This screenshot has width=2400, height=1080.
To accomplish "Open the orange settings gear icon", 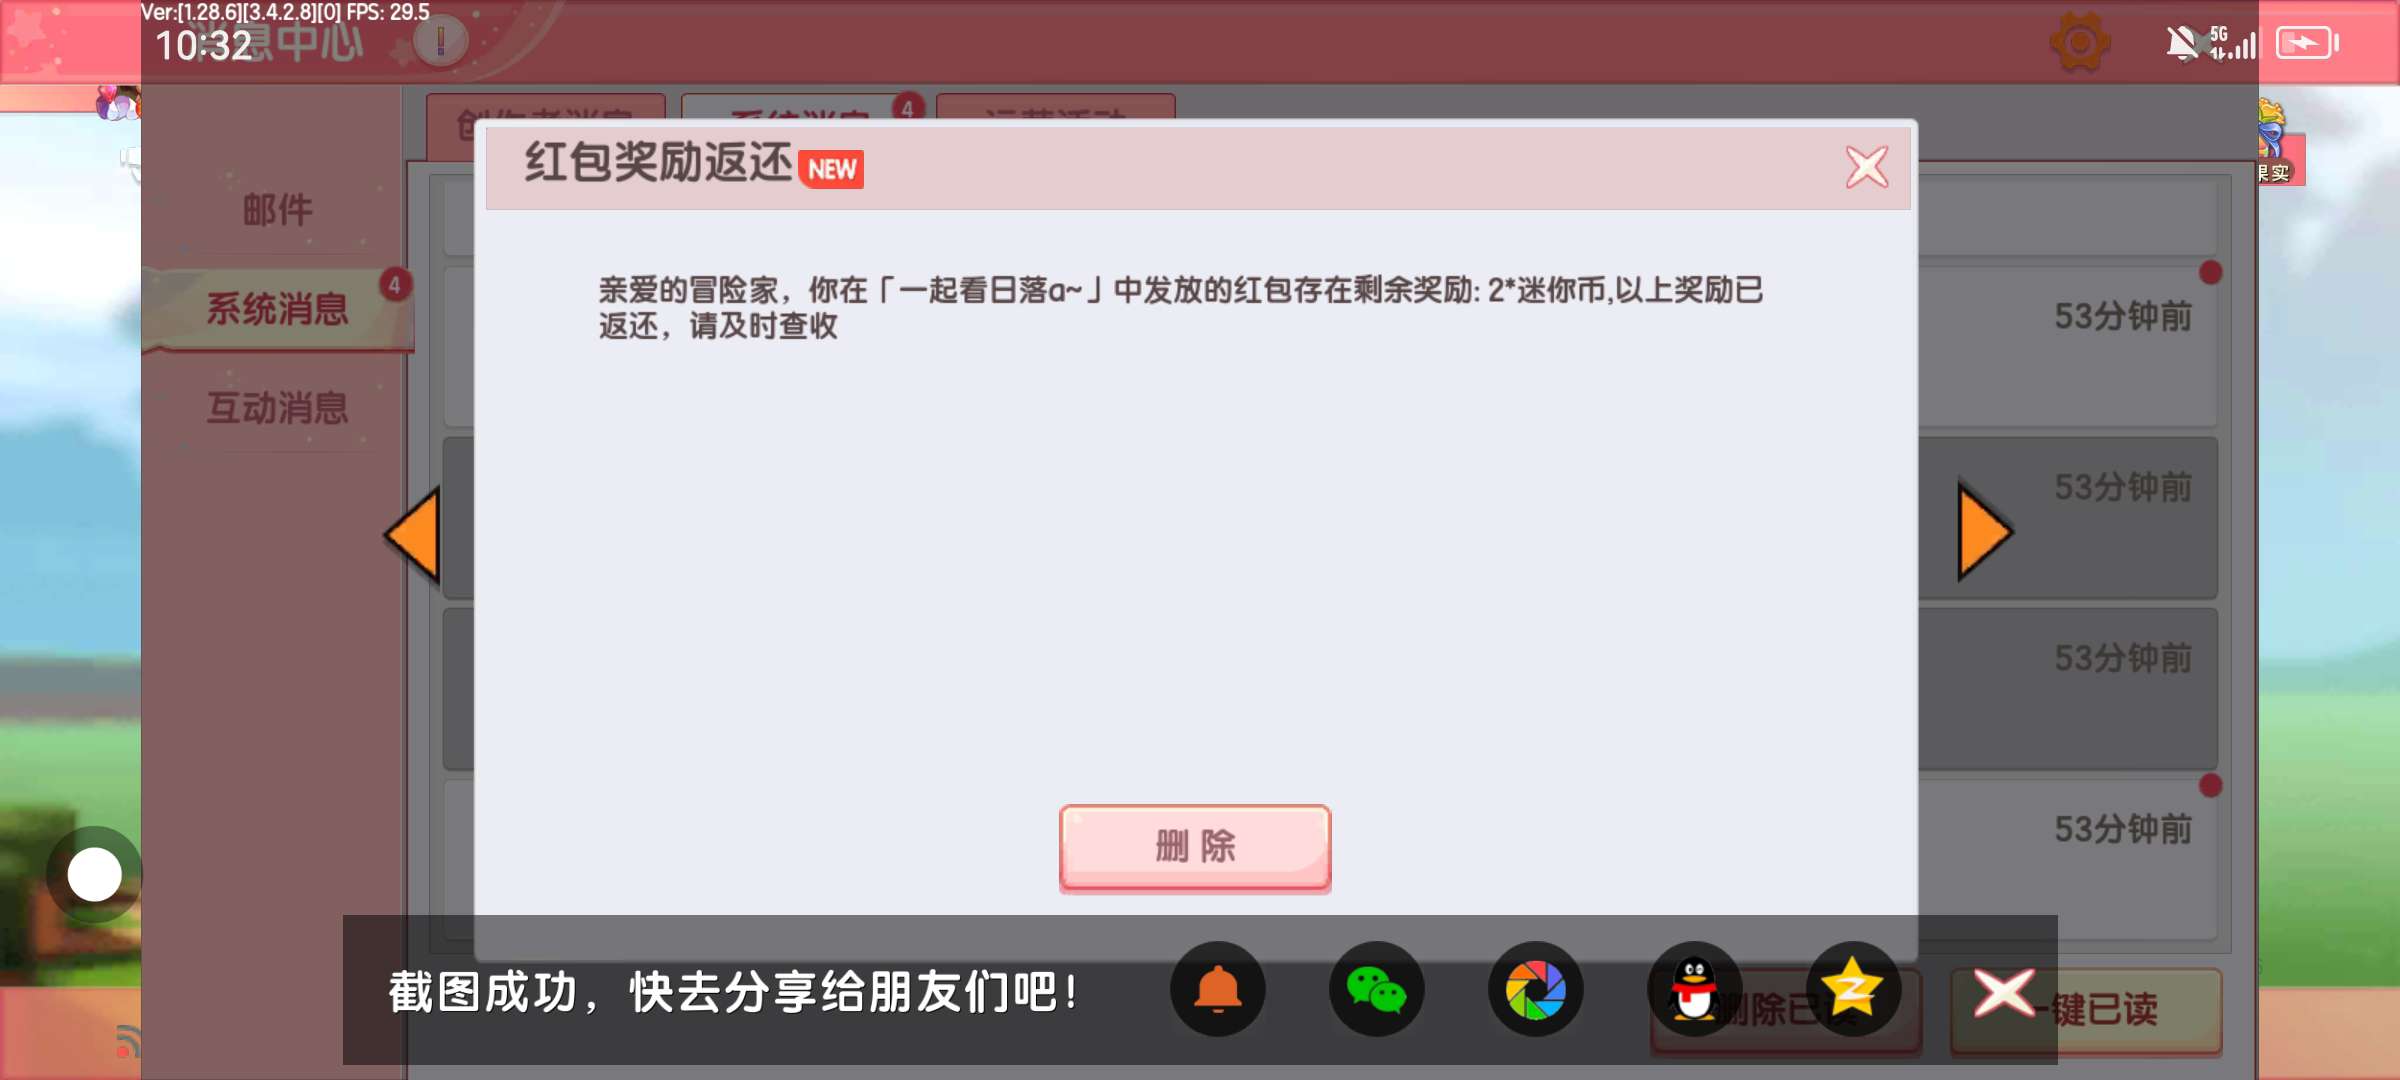I will pos(2080,43).
